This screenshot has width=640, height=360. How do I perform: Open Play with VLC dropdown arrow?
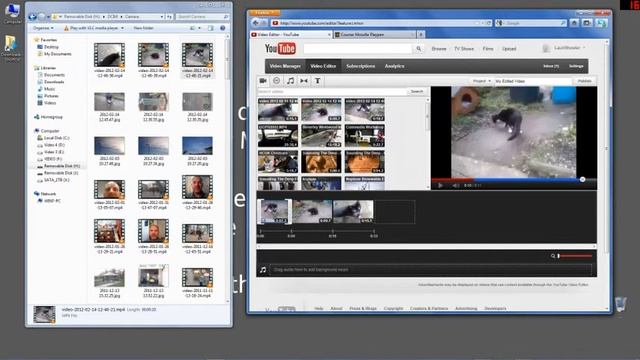pyautogui.click(x=122, y=28)
